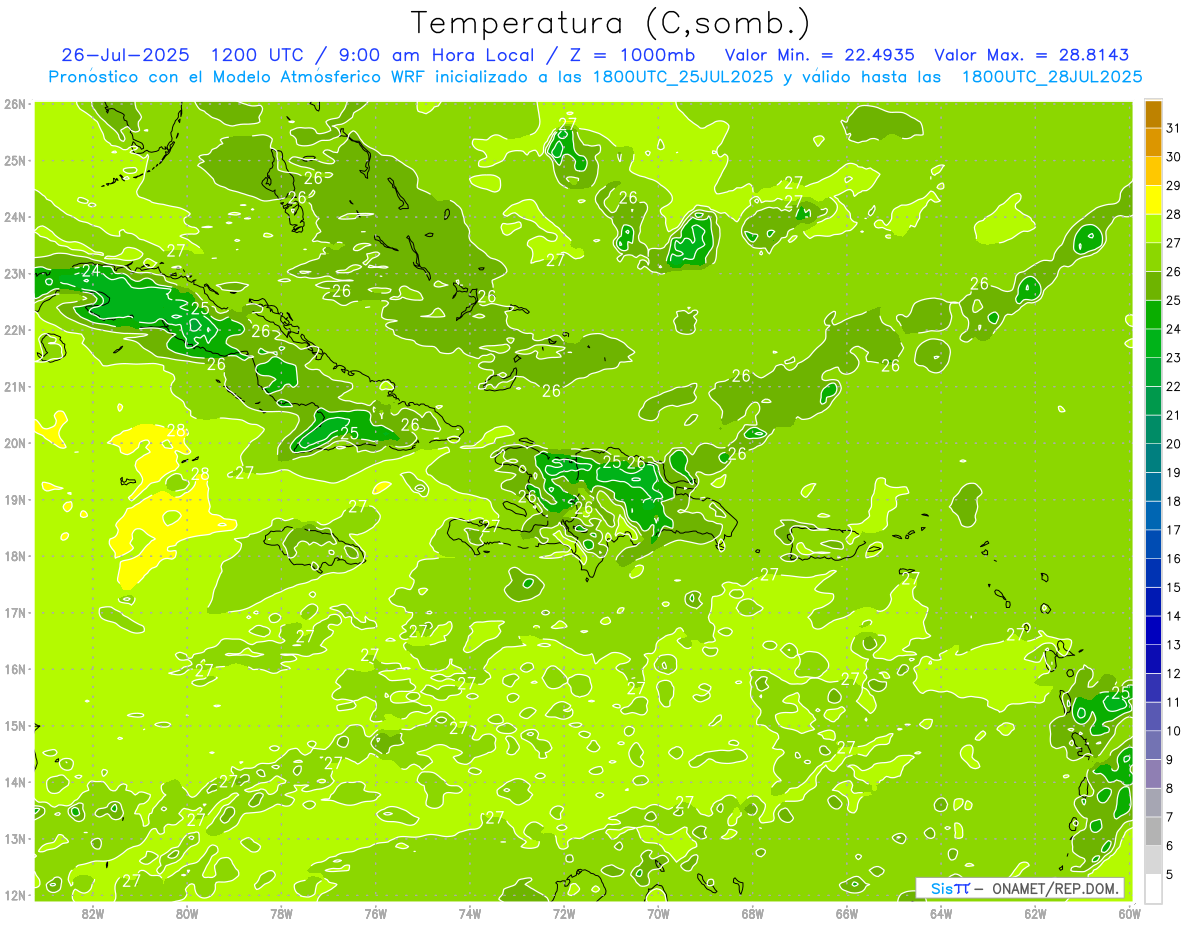Click the color bar label '5'
1200x927 pixels.
1170,875
